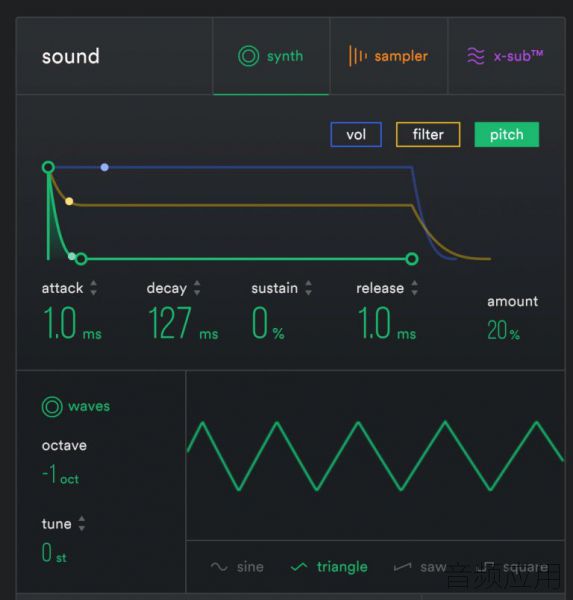
Task: Click the pale green pitch curve handle
Action: (72, 256)
